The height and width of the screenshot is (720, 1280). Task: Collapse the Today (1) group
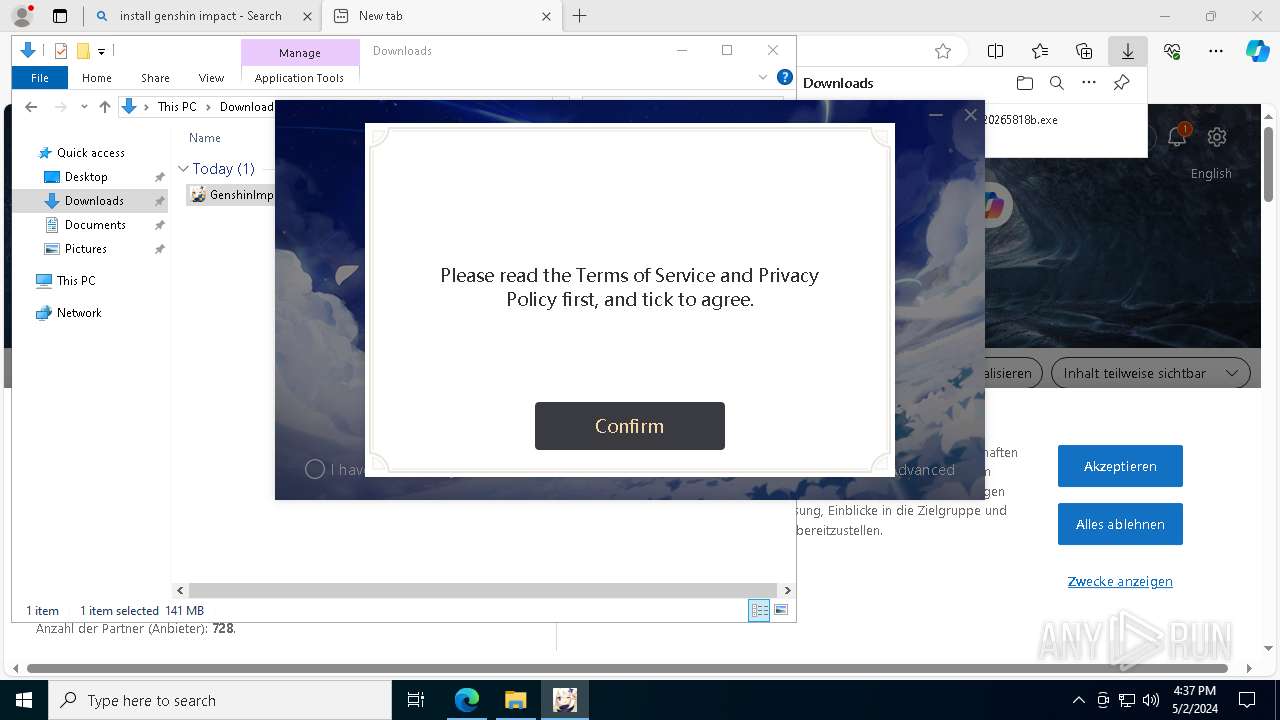[183, 169]
